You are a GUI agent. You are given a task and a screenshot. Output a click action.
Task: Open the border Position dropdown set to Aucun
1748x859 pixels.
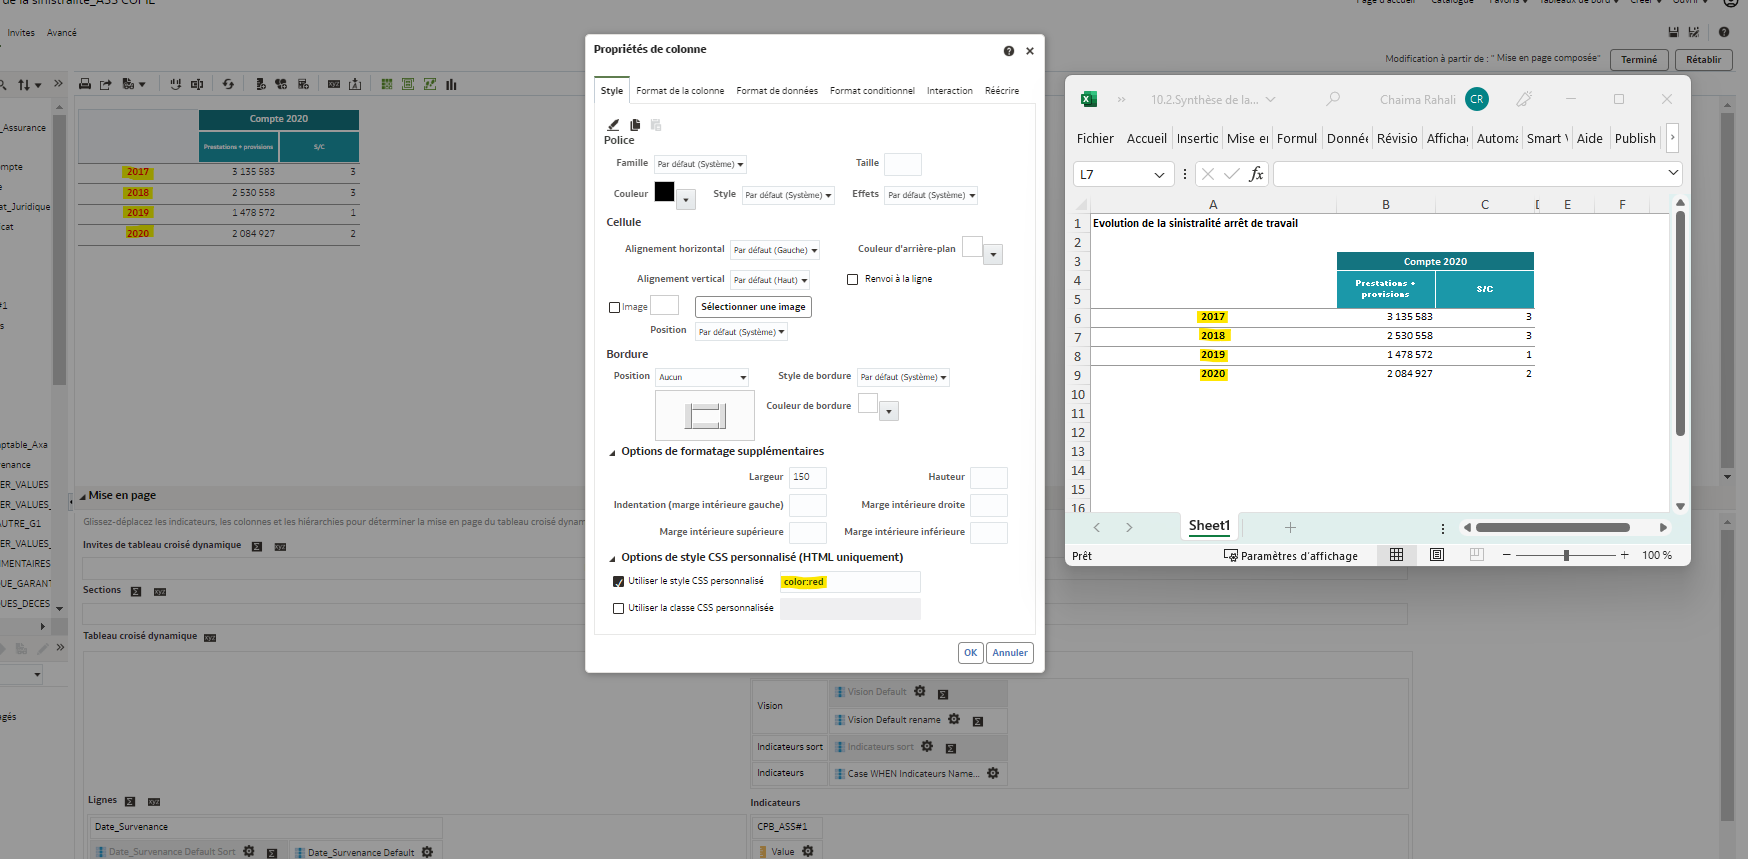coord(702,377)
